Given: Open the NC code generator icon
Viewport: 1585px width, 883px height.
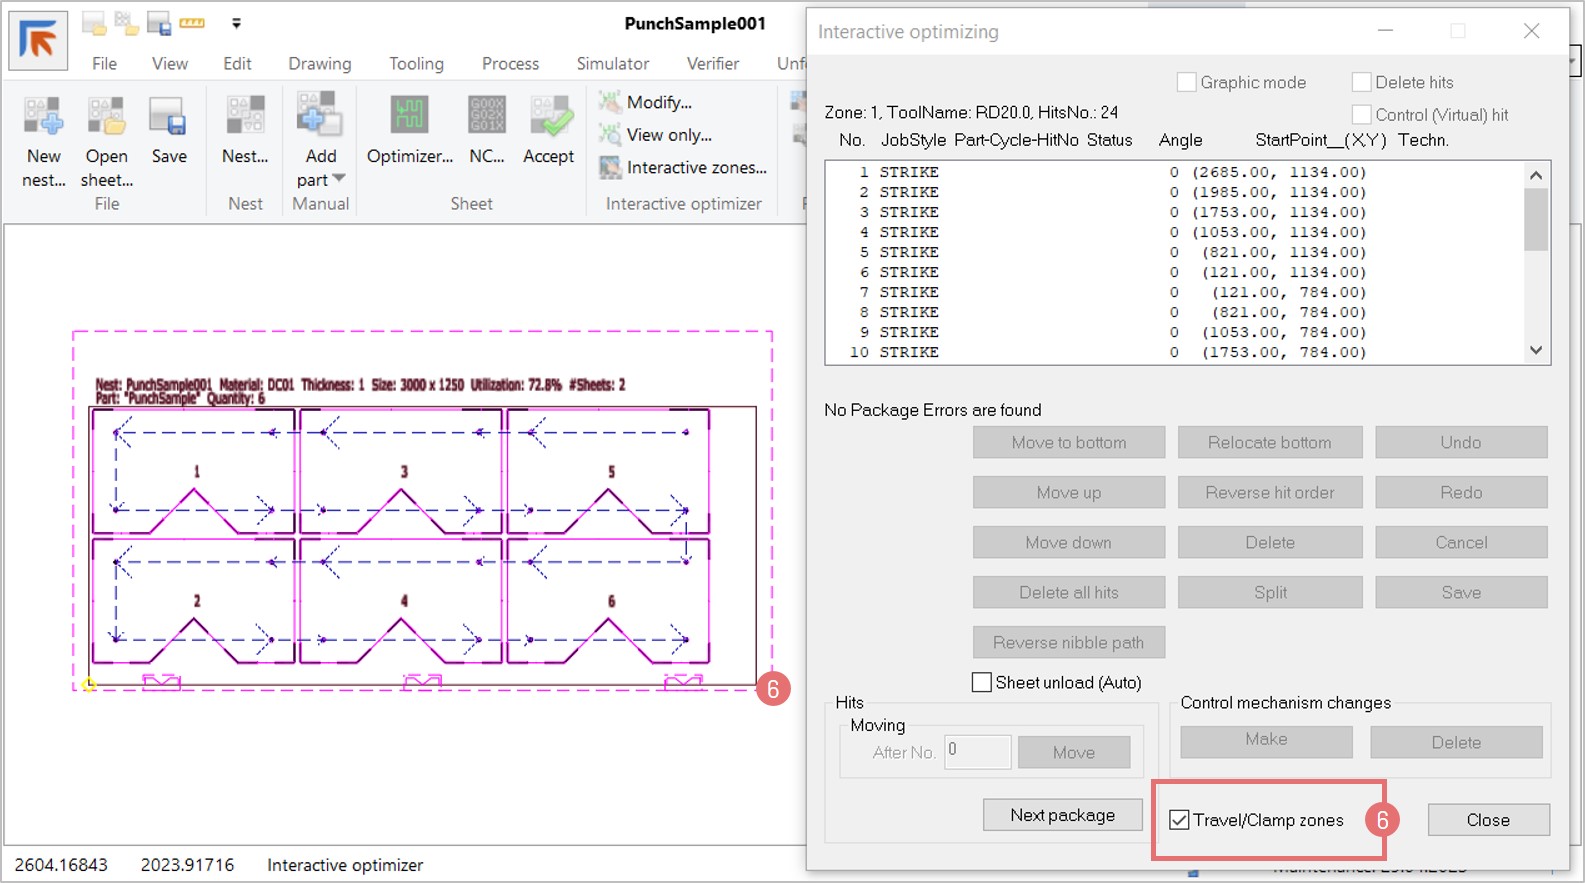Looking at the screenshot, I should tap(487, 118).
